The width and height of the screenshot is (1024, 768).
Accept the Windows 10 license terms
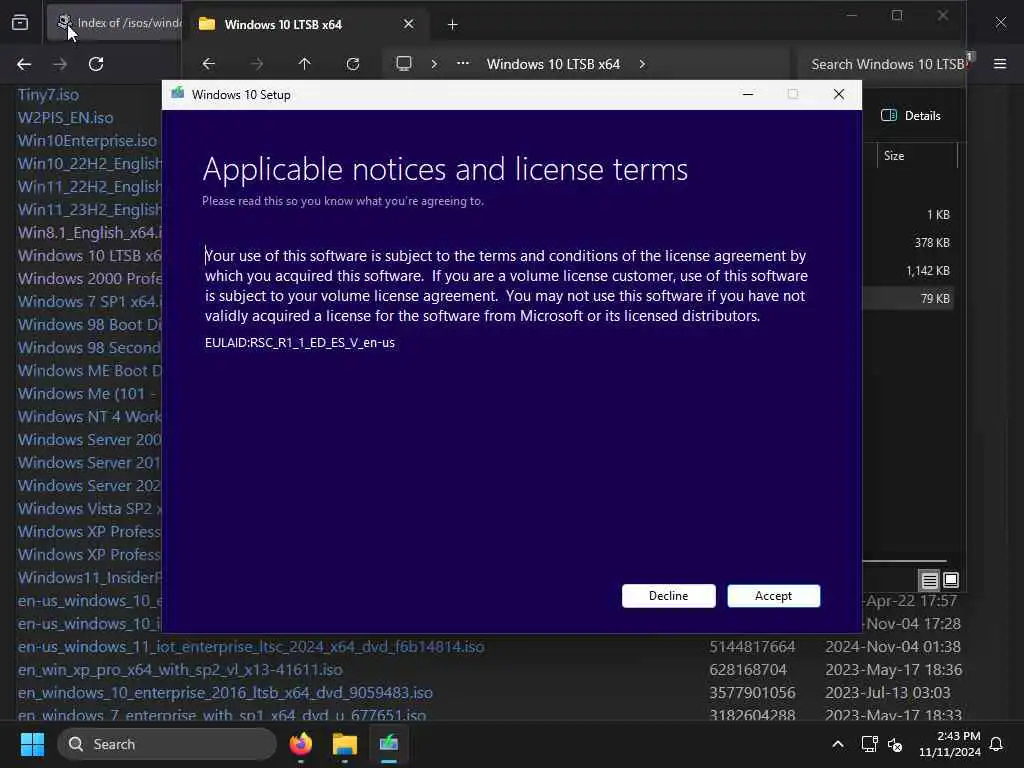(x=773, y=596)
